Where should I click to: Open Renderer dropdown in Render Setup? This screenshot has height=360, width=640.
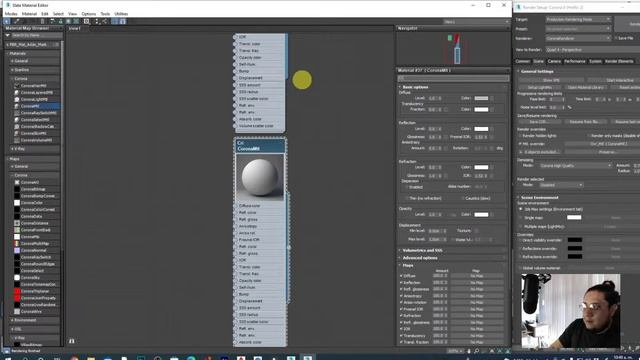(x=578, y=38)
